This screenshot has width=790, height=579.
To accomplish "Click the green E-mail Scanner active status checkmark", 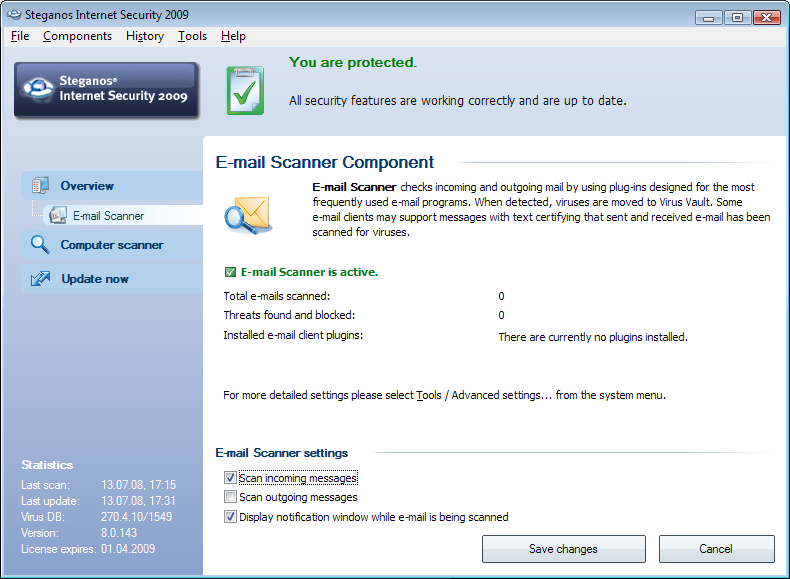I will pos(230,272).
